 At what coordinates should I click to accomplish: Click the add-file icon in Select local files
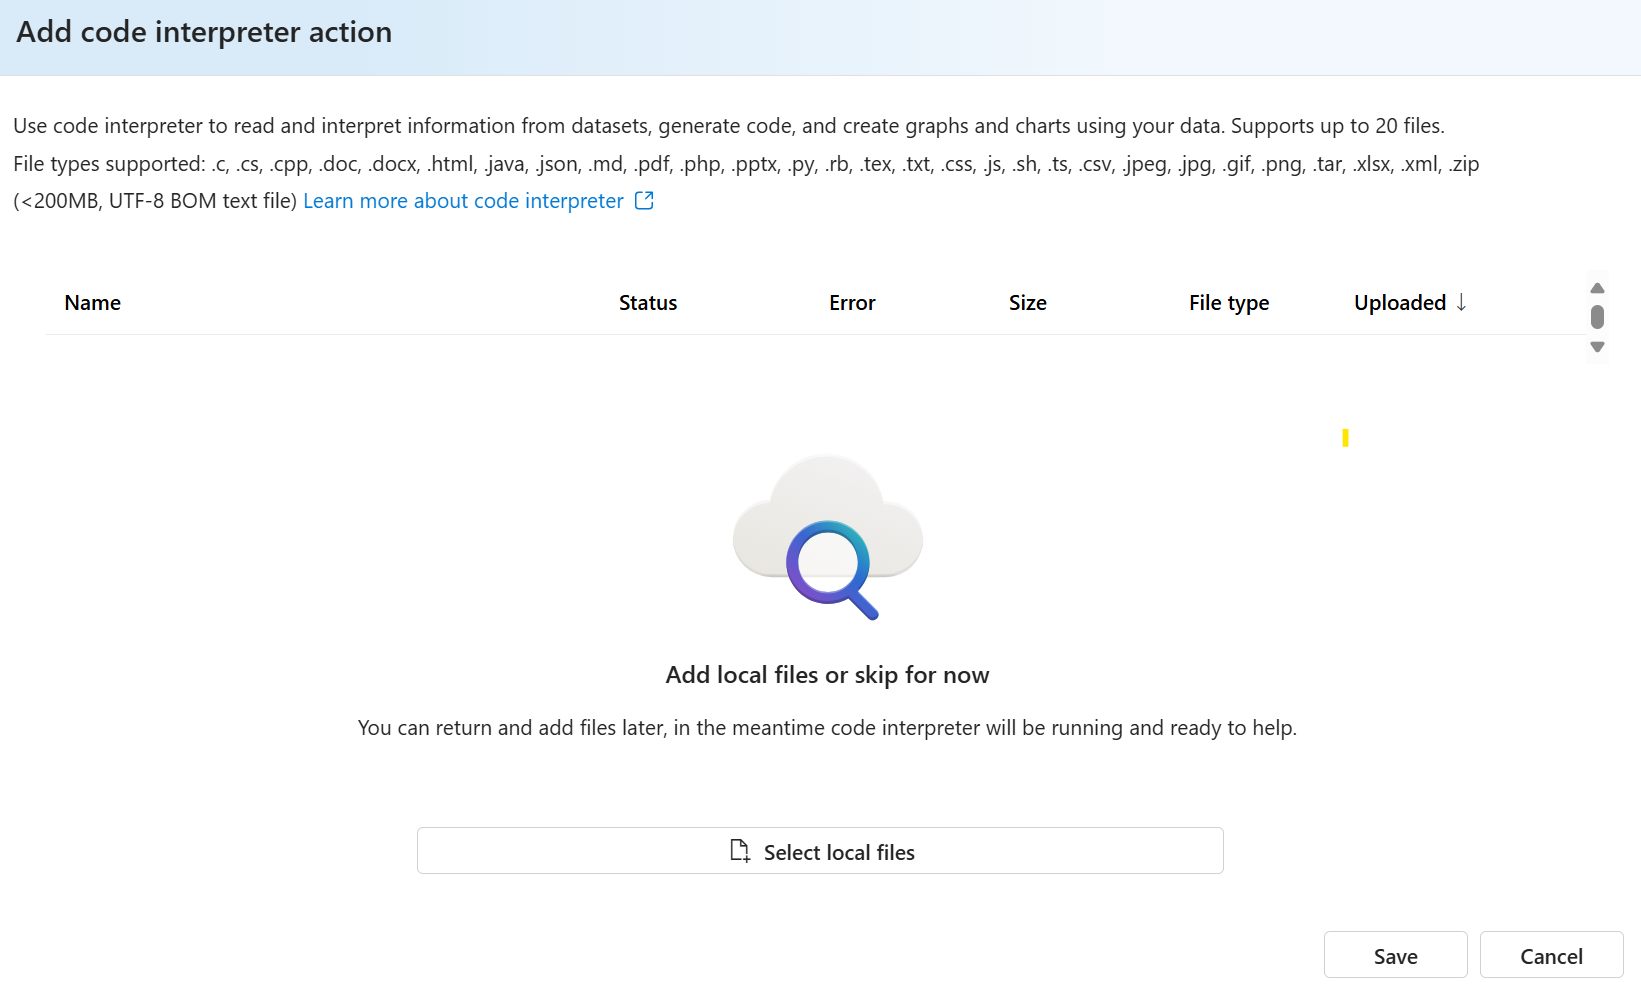740,851
